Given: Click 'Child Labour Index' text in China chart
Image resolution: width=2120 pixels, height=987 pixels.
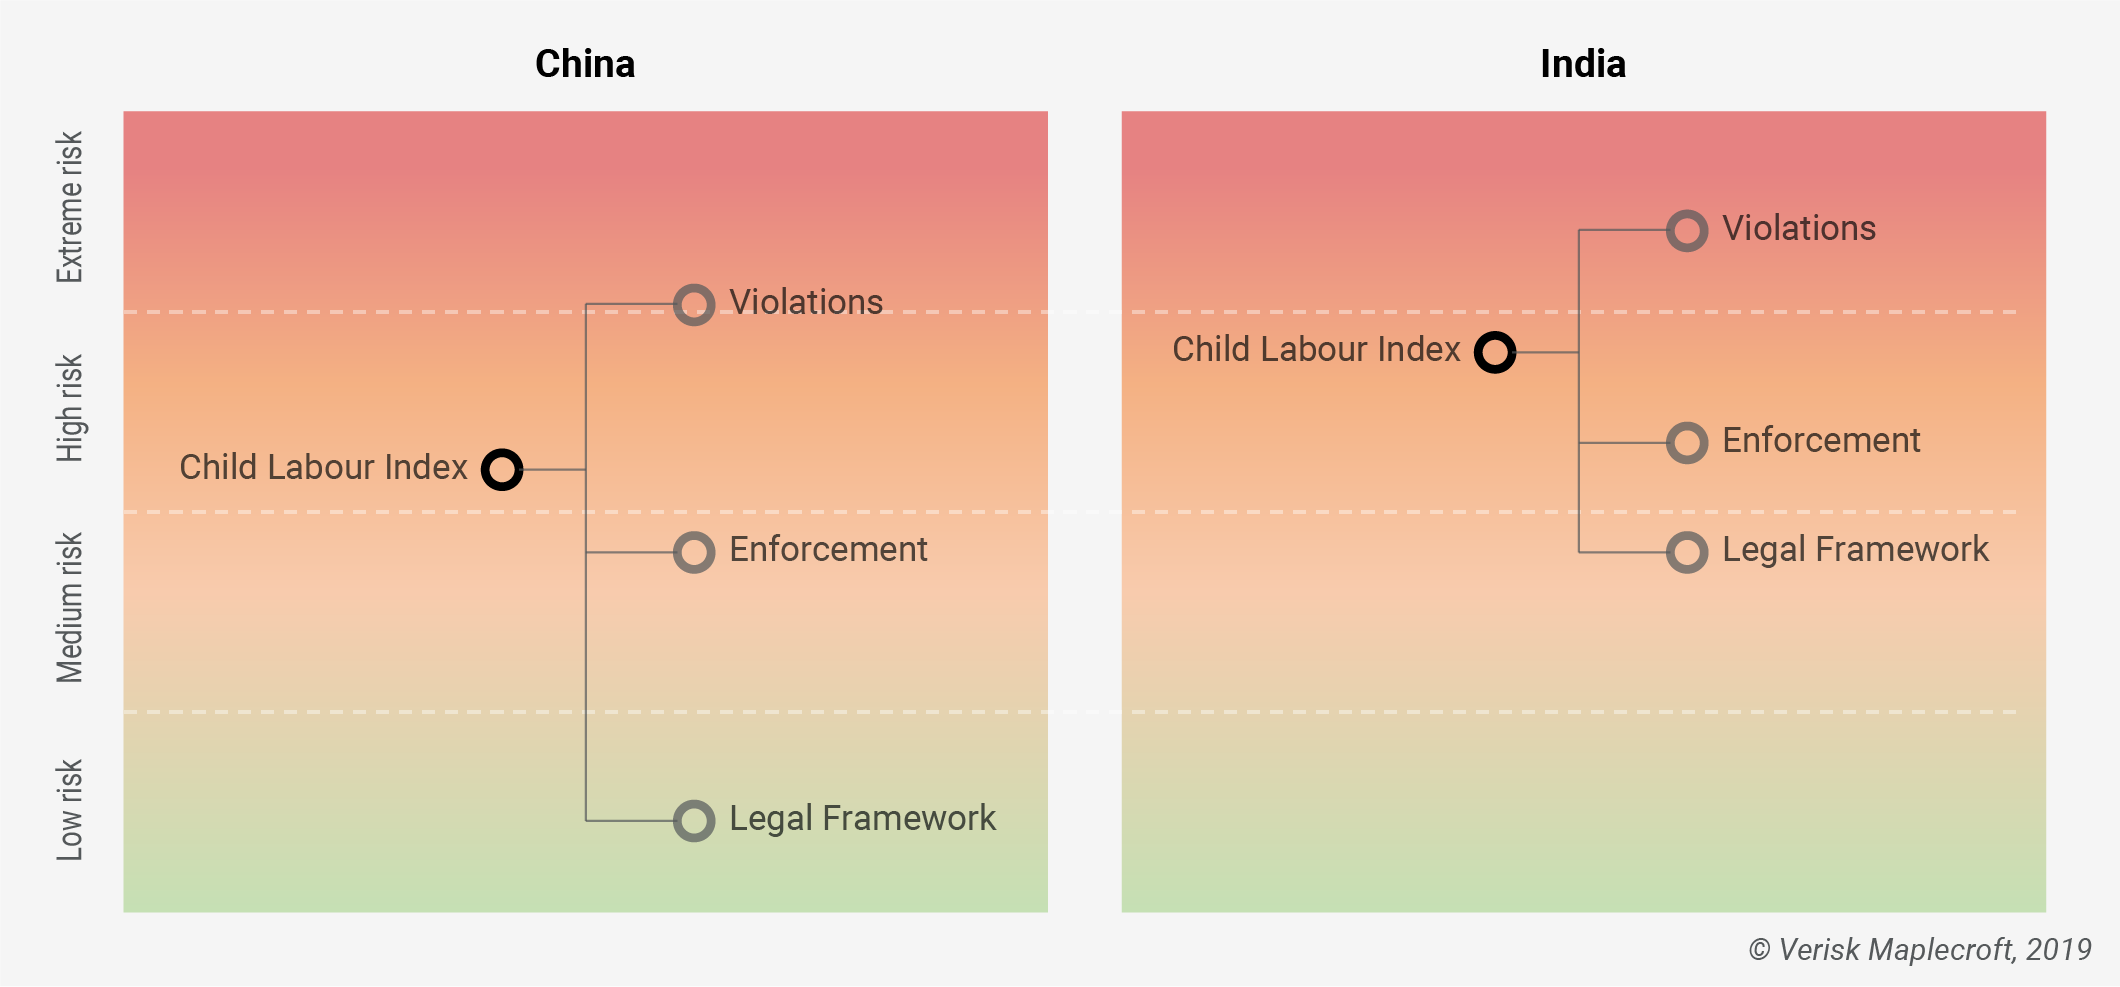Looking at the screenshot, I should (x=323, y=467).
